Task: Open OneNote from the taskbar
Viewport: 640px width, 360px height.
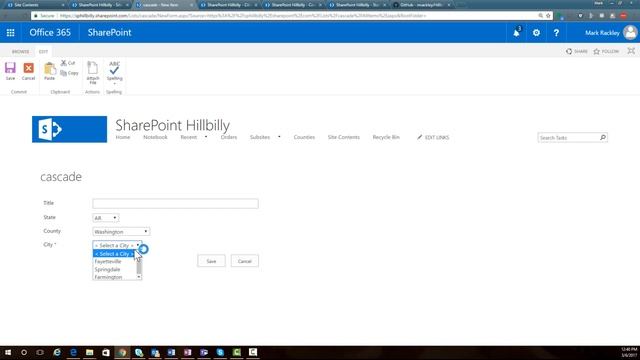Action: click(x=187, y=352)
